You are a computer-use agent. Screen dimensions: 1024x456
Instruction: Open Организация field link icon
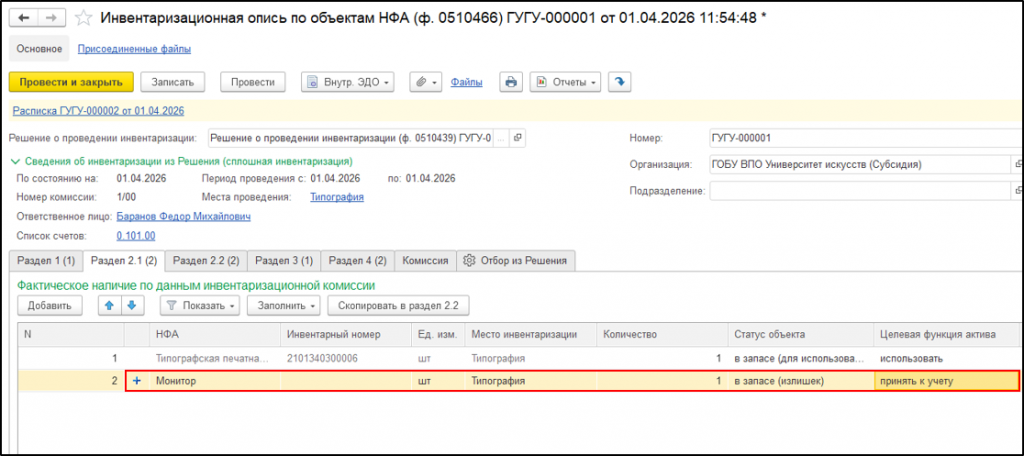1017,165
